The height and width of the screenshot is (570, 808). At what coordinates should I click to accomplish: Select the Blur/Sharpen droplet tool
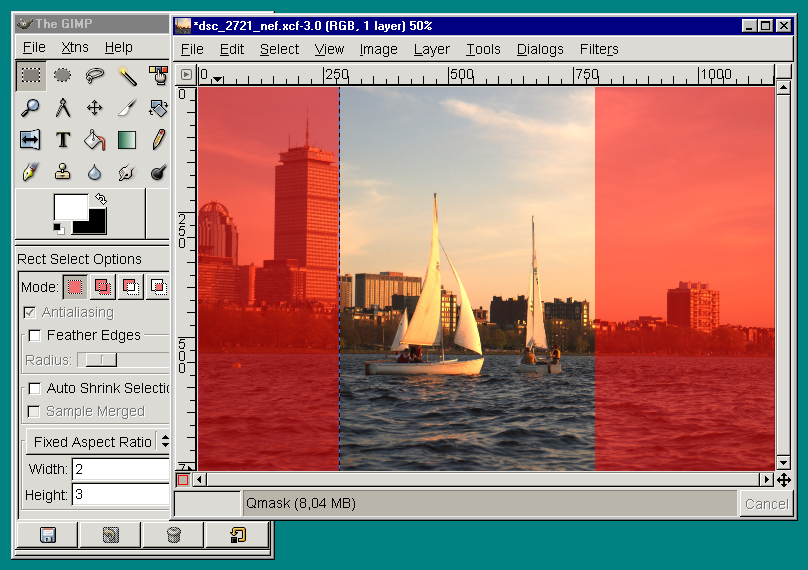pos(94,172)
